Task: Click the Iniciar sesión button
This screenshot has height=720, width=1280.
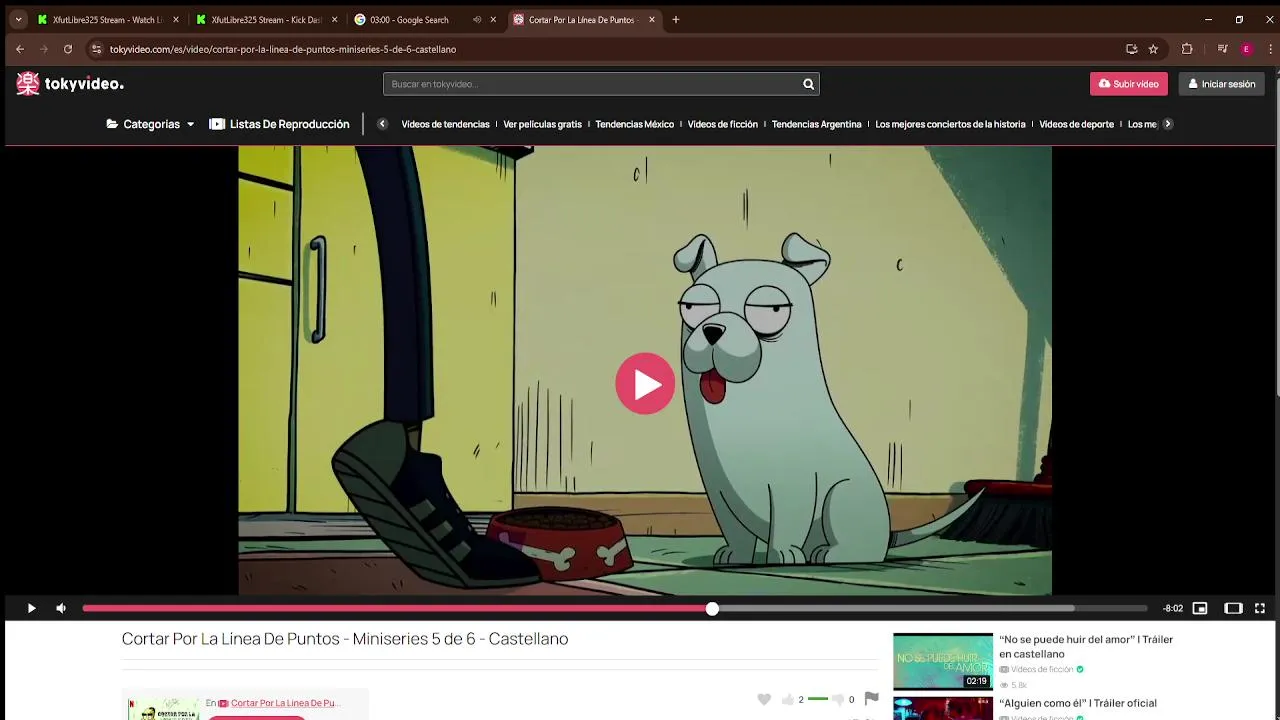Action: click(1221, 84)
